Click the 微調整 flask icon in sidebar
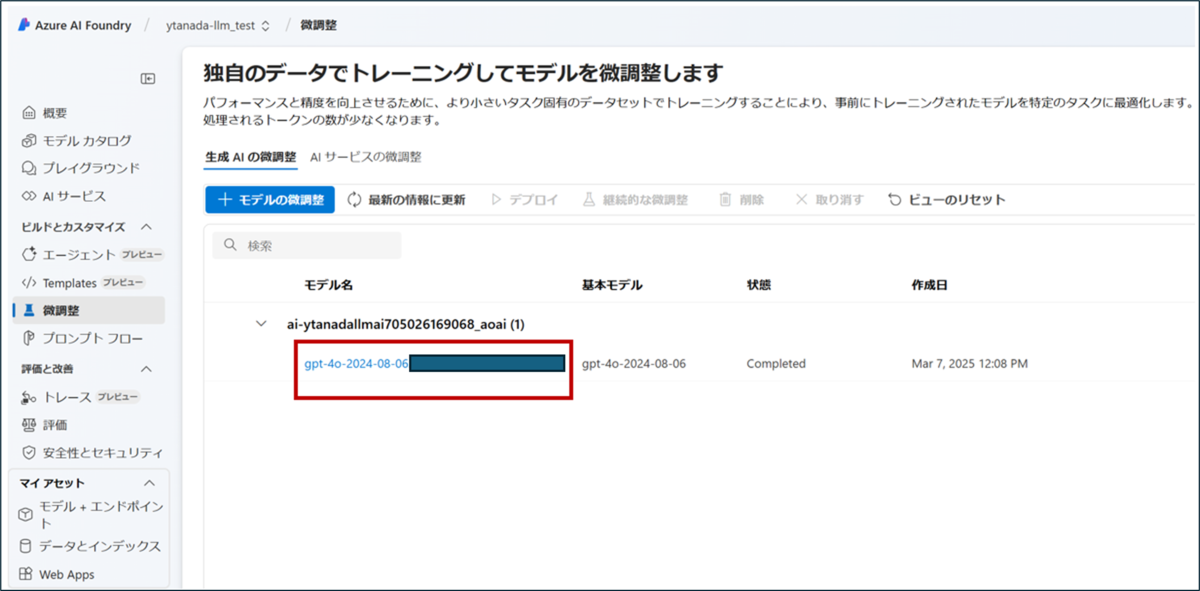The image size is (1200, 591). [x=29, y=311]
